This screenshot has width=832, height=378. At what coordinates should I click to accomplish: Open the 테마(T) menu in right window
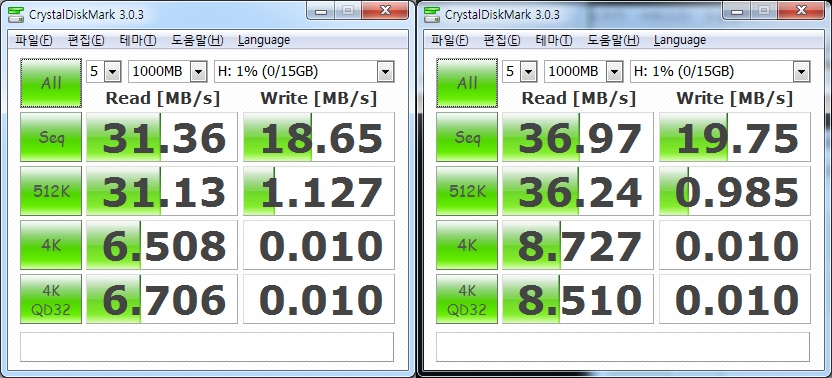(553, 40)
